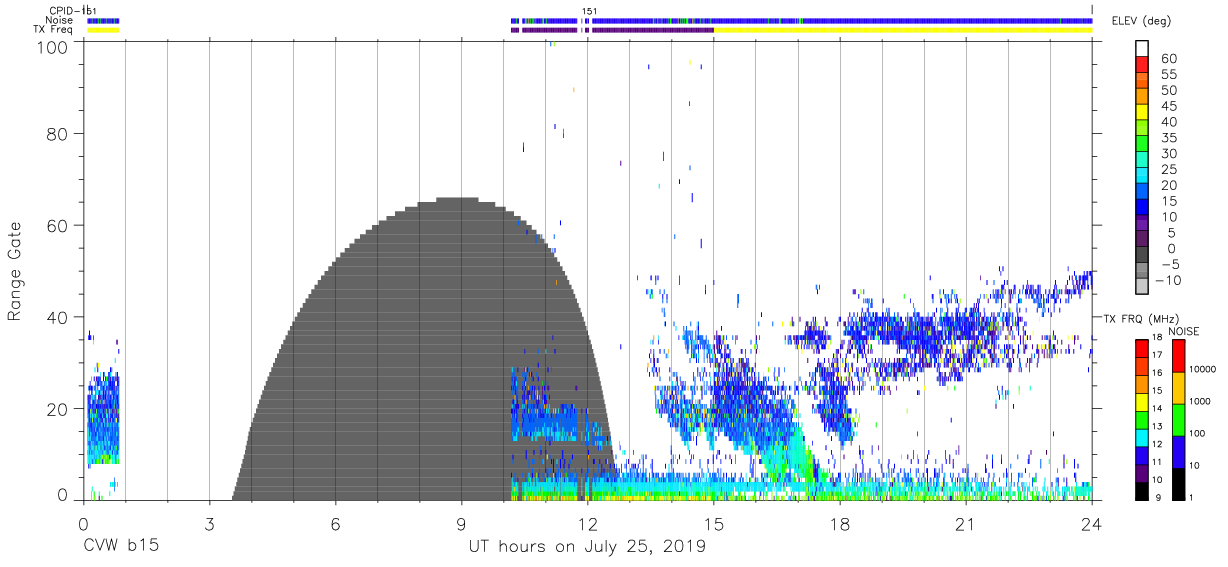
Task: Click the '45' label on ELEV colorbar
Action: tap(1167, 106)
